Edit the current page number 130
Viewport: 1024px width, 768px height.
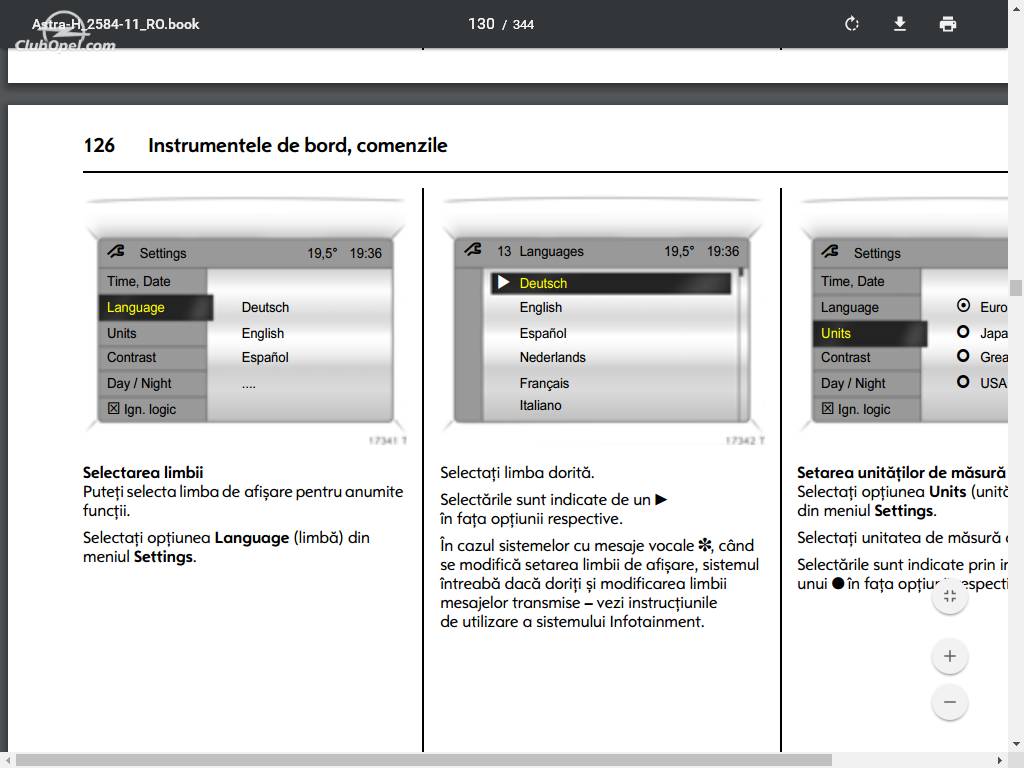pyautogui.click(x=481, y=24)
